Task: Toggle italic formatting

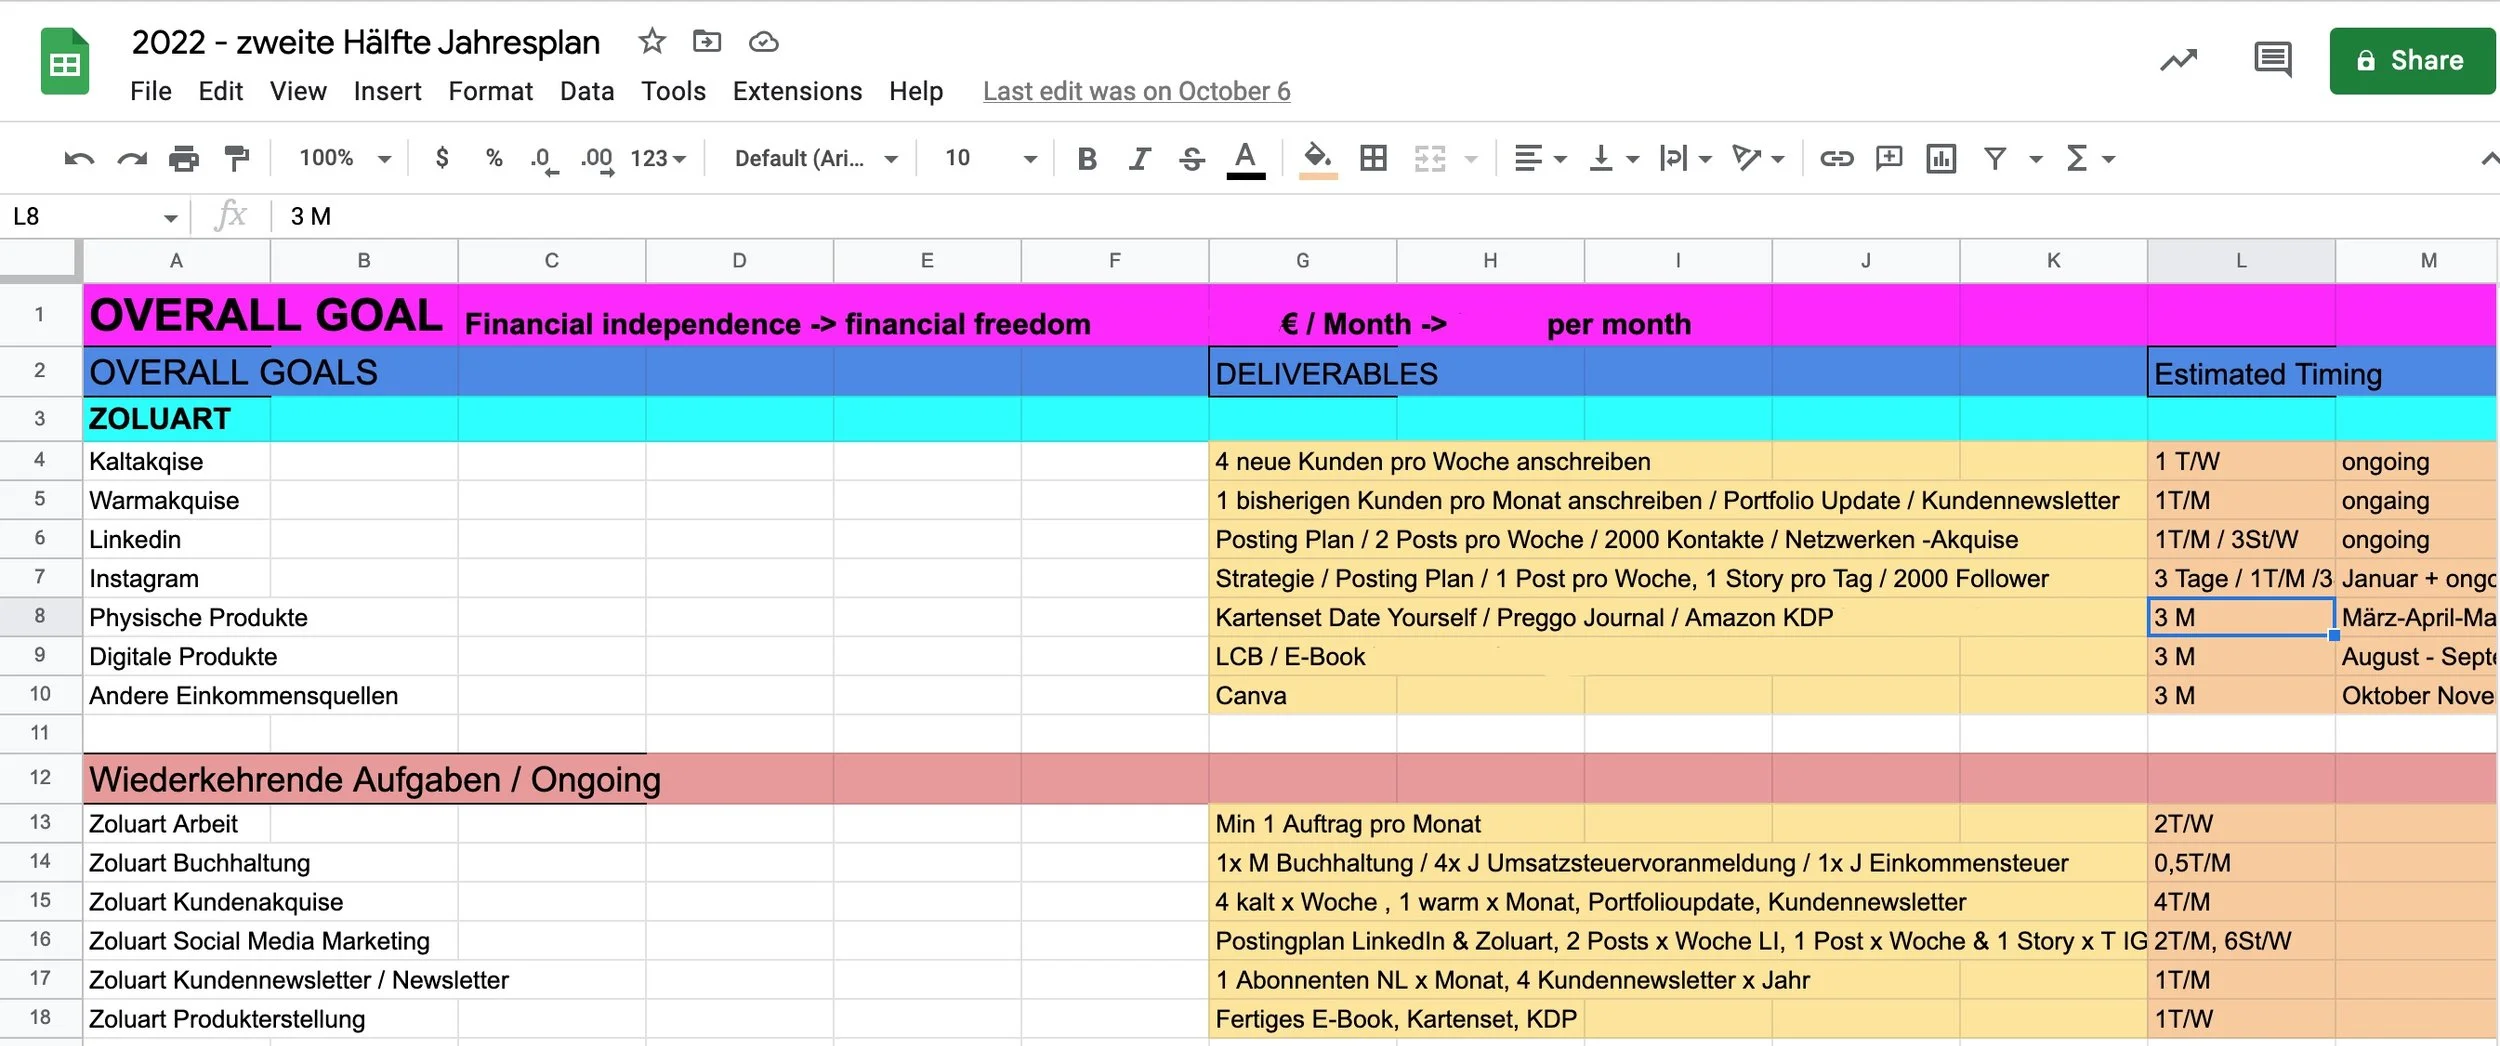Action: [x=1139, y=158]
